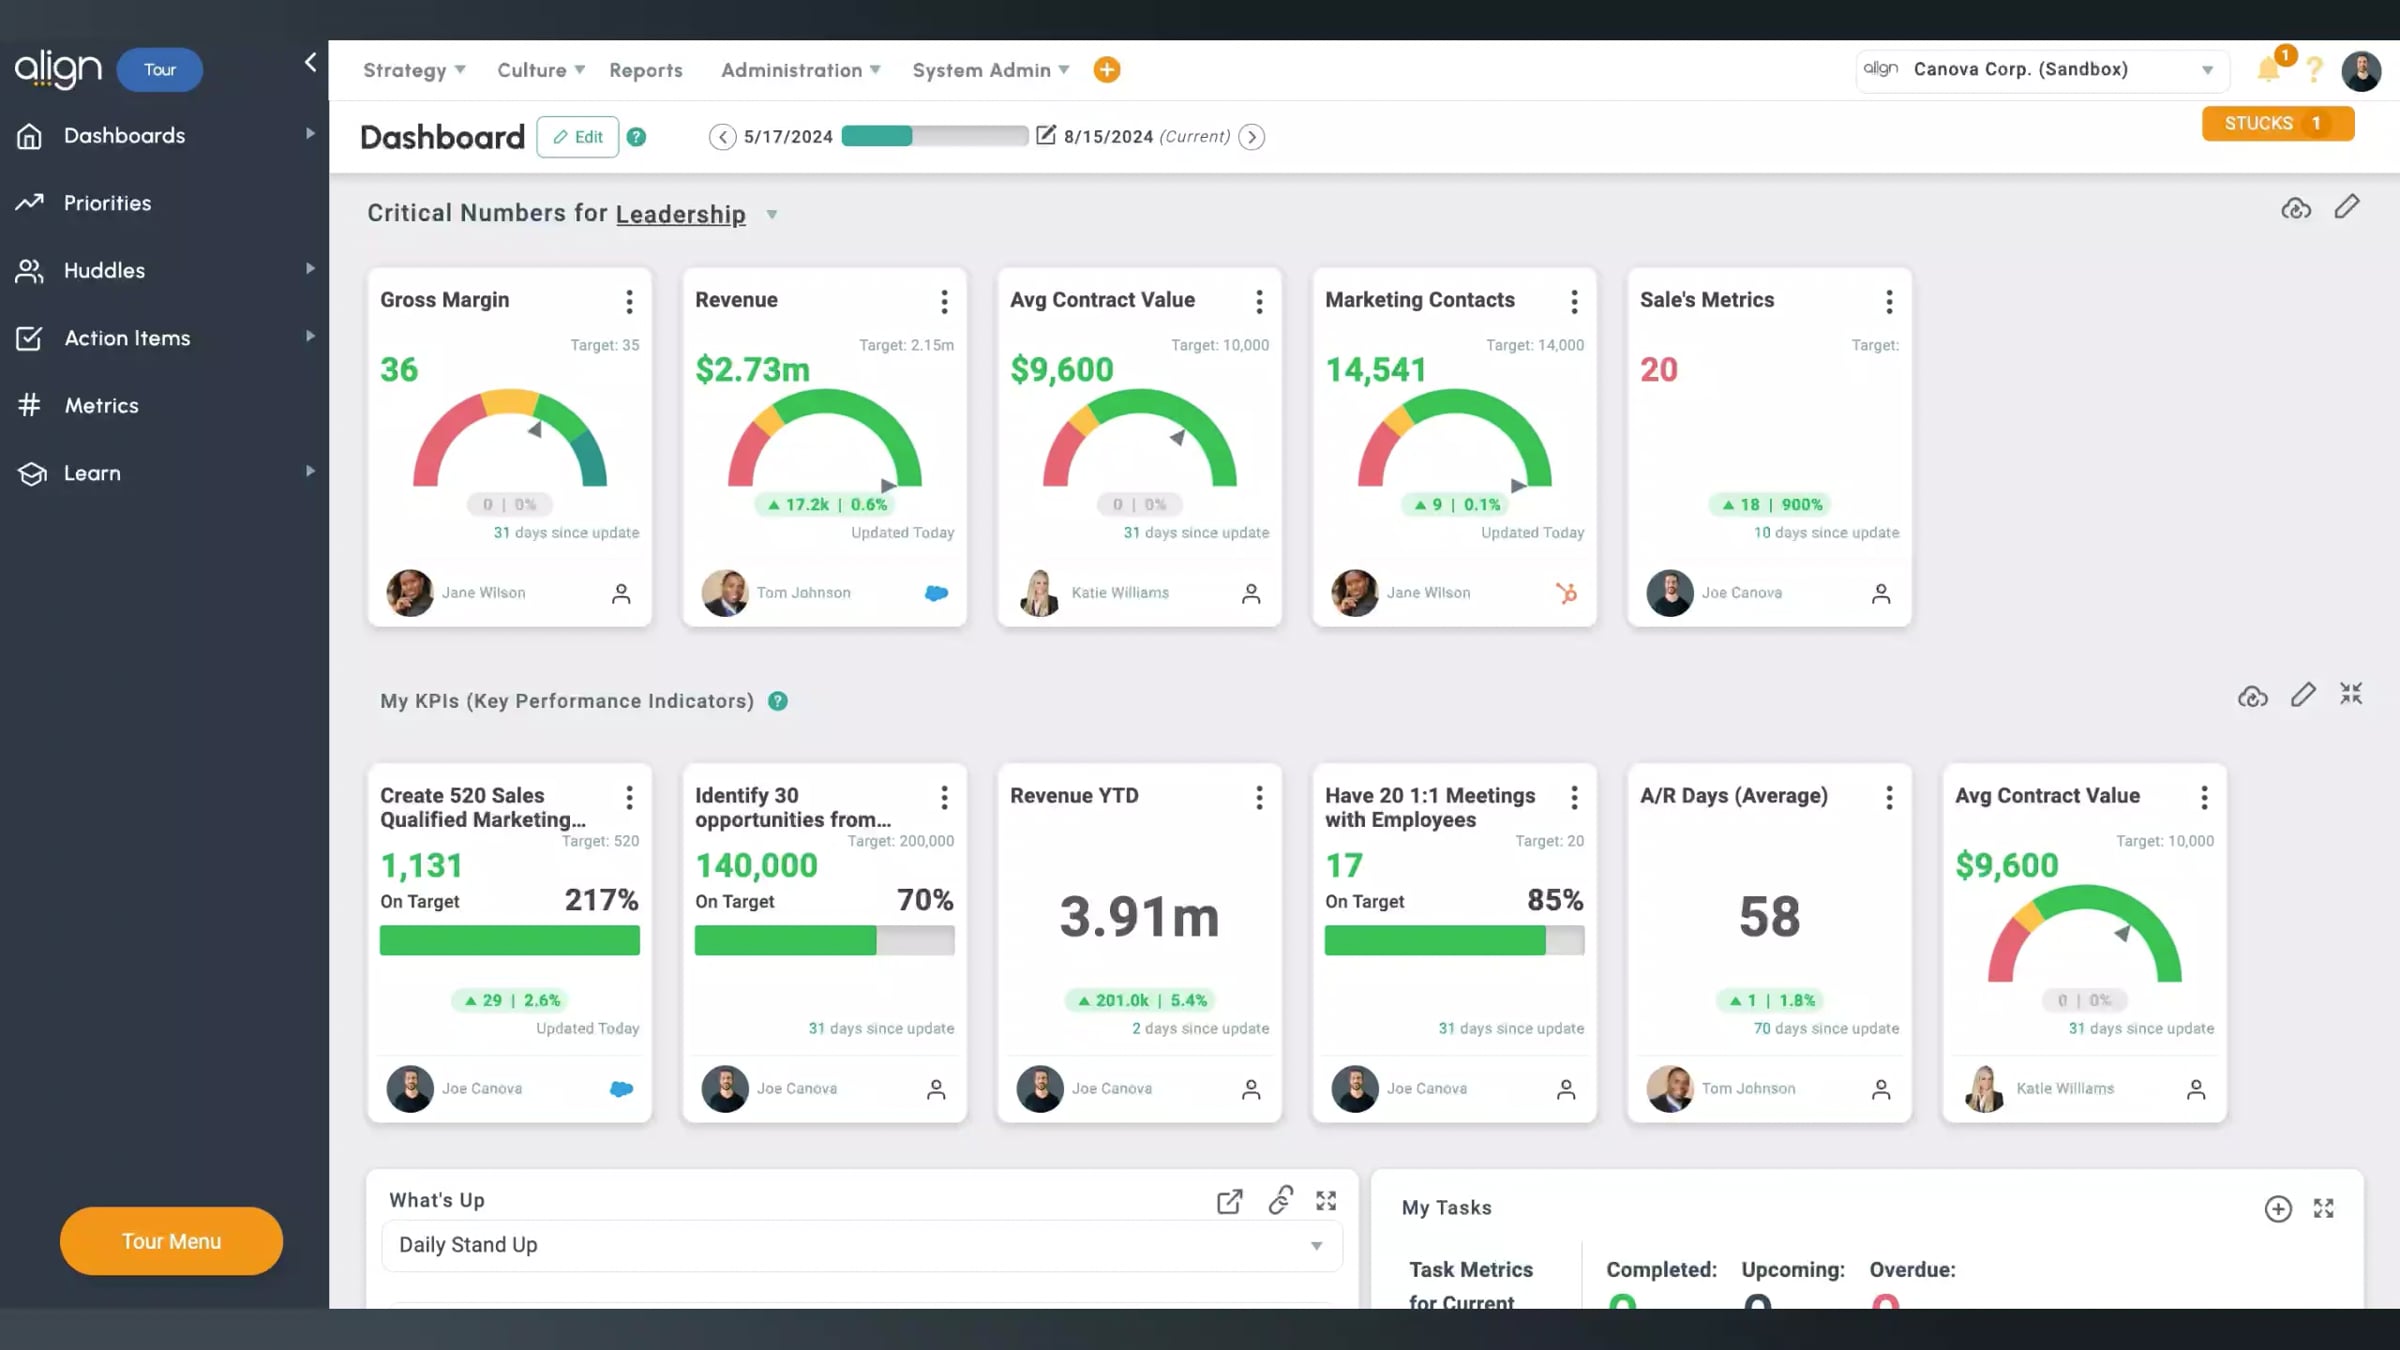Click the quarter progress bar
Viewport: 2400px width, 1350px height.
[x=934, y=136]
